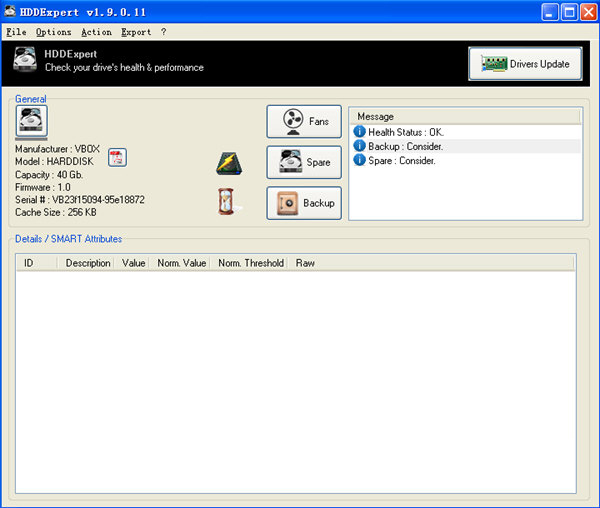The image size is (600, 508).
Task: Click the Drivers Update button
Action: [x=525, y=64]
